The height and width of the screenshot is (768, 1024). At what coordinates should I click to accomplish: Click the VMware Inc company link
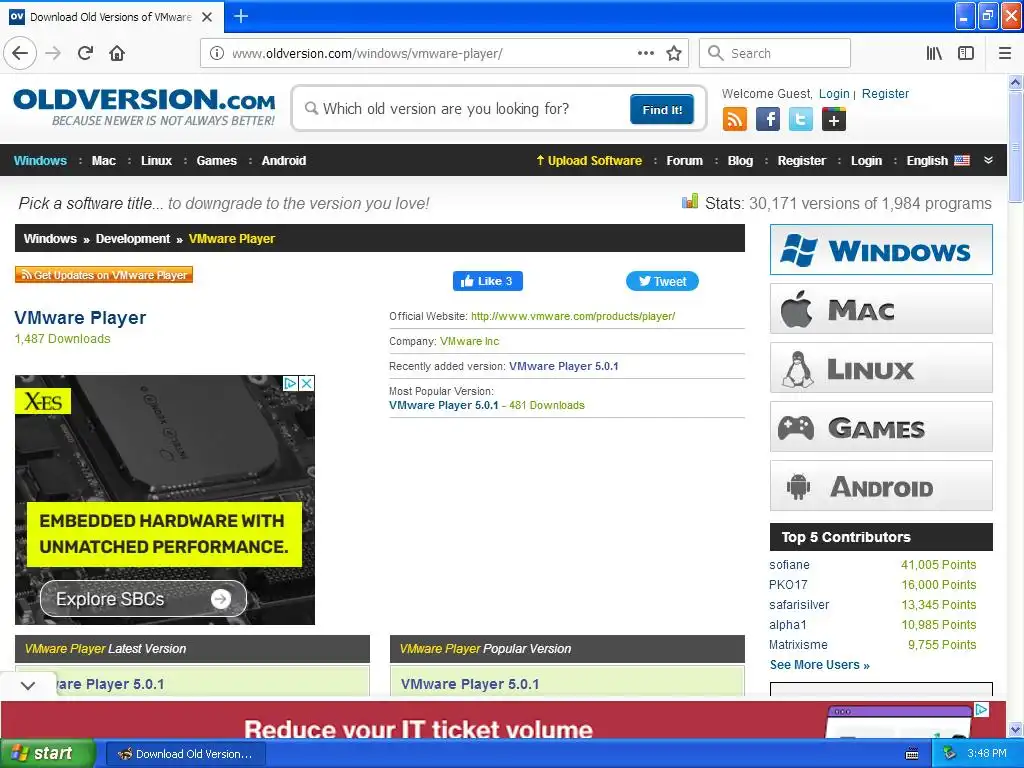pos(469,341)
